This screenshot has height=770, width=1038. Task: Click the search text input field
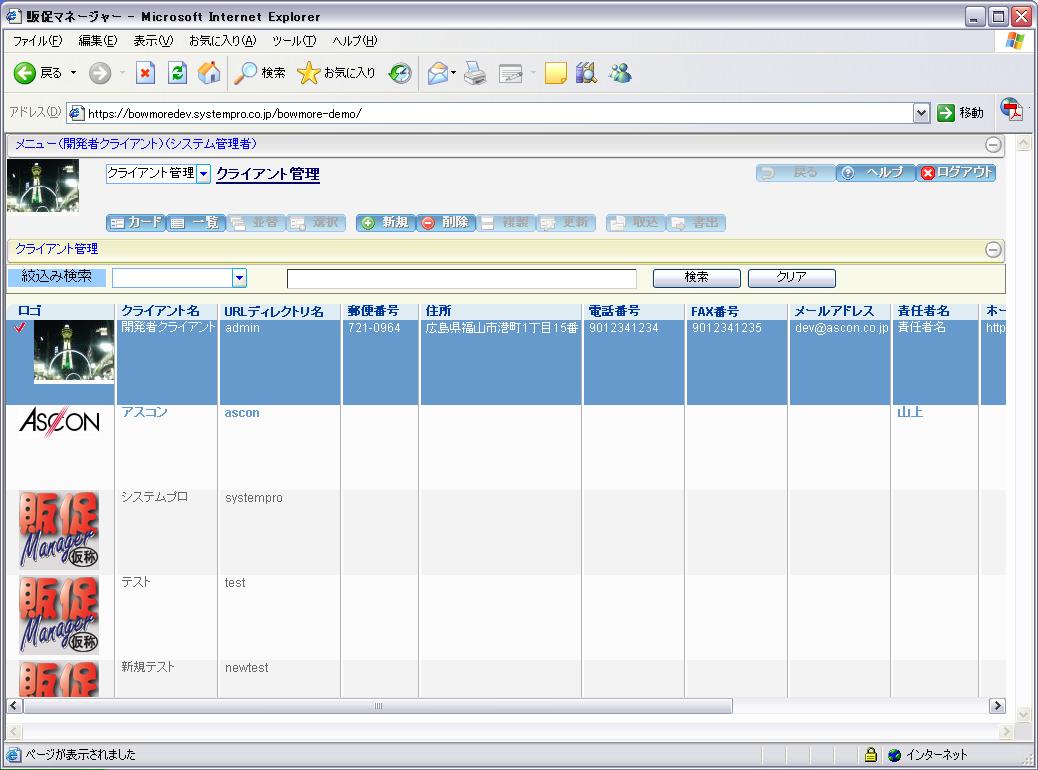coord(461,278)
